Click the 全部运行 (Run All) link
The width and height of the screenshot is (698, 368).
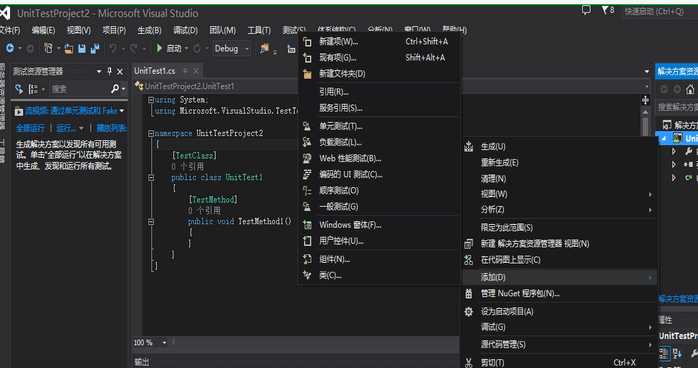(x=30, y=129)
